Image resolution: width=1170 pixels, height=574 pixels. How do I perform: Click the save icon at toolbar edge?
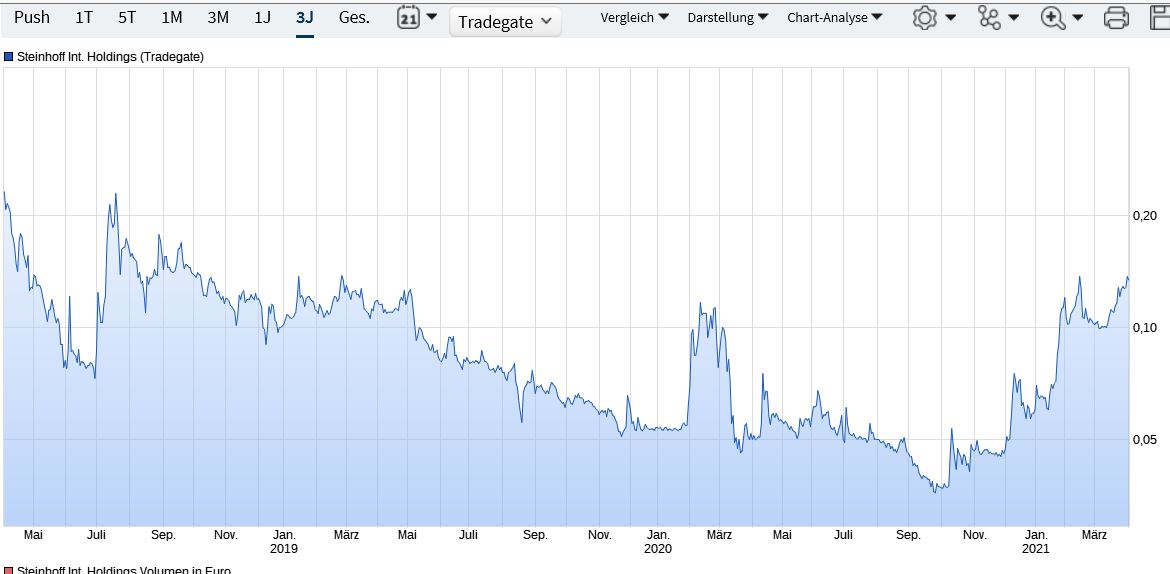point(1160,18)
